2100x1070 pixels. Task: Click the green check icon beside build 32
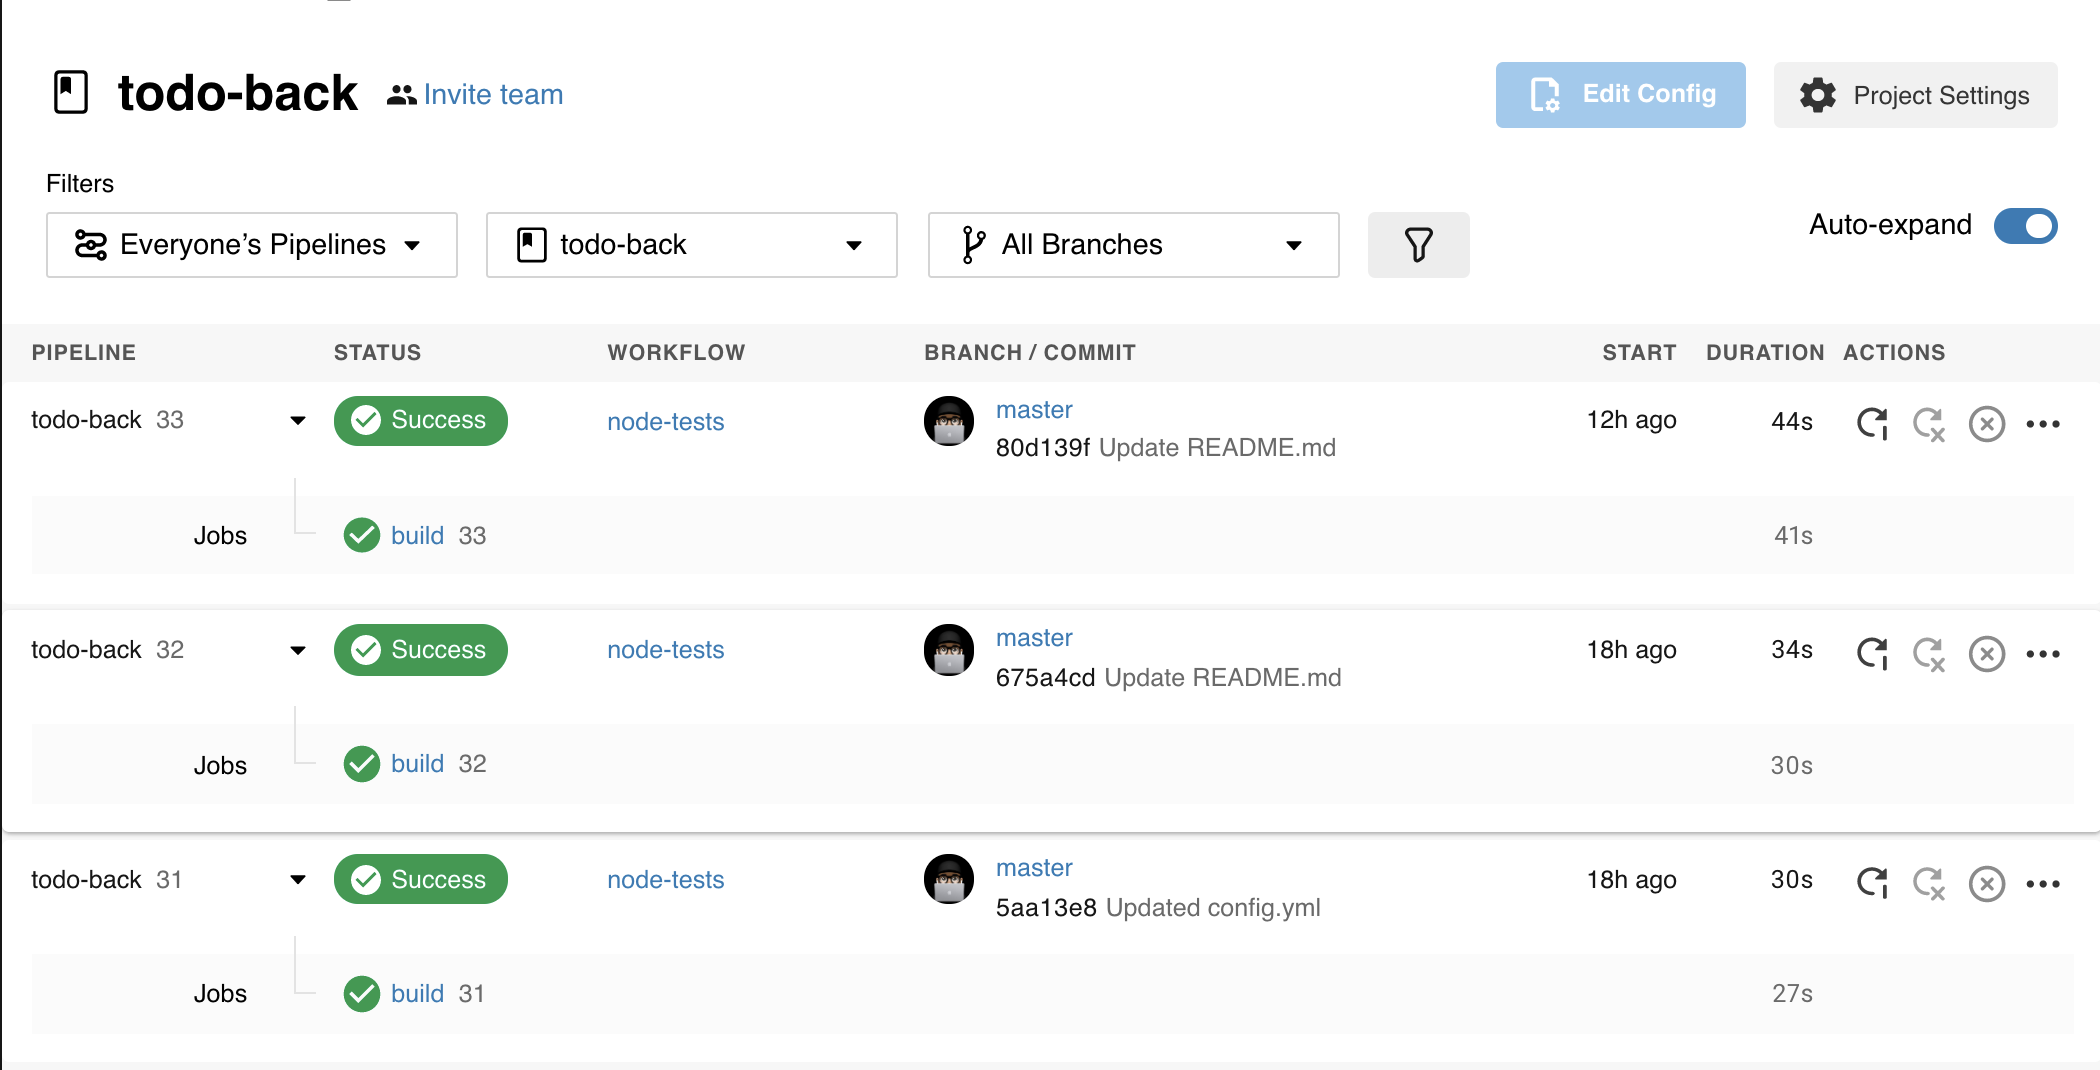point(361,763)
